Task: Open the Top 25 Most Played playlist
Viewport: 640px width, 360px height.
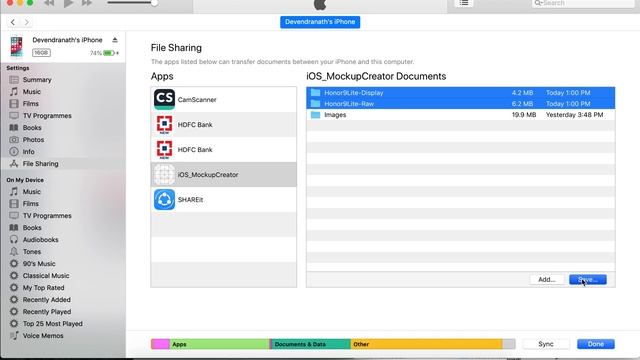Action: click(52, 324)
